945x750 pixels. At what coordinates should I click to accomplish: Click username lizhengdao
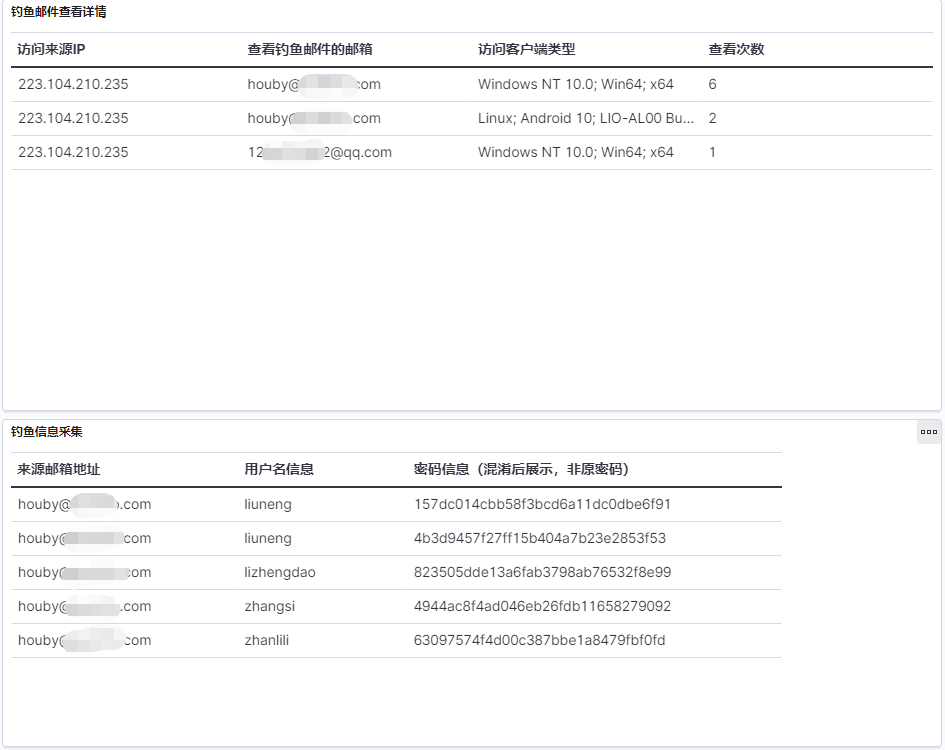[280, 573]
